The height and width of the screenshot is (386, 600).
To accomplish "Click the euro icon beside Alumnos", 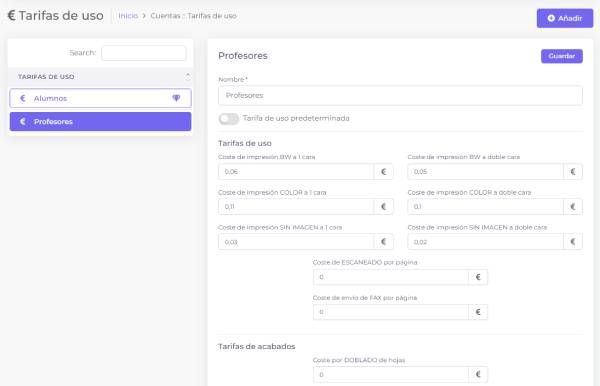I will coord(23,98).
